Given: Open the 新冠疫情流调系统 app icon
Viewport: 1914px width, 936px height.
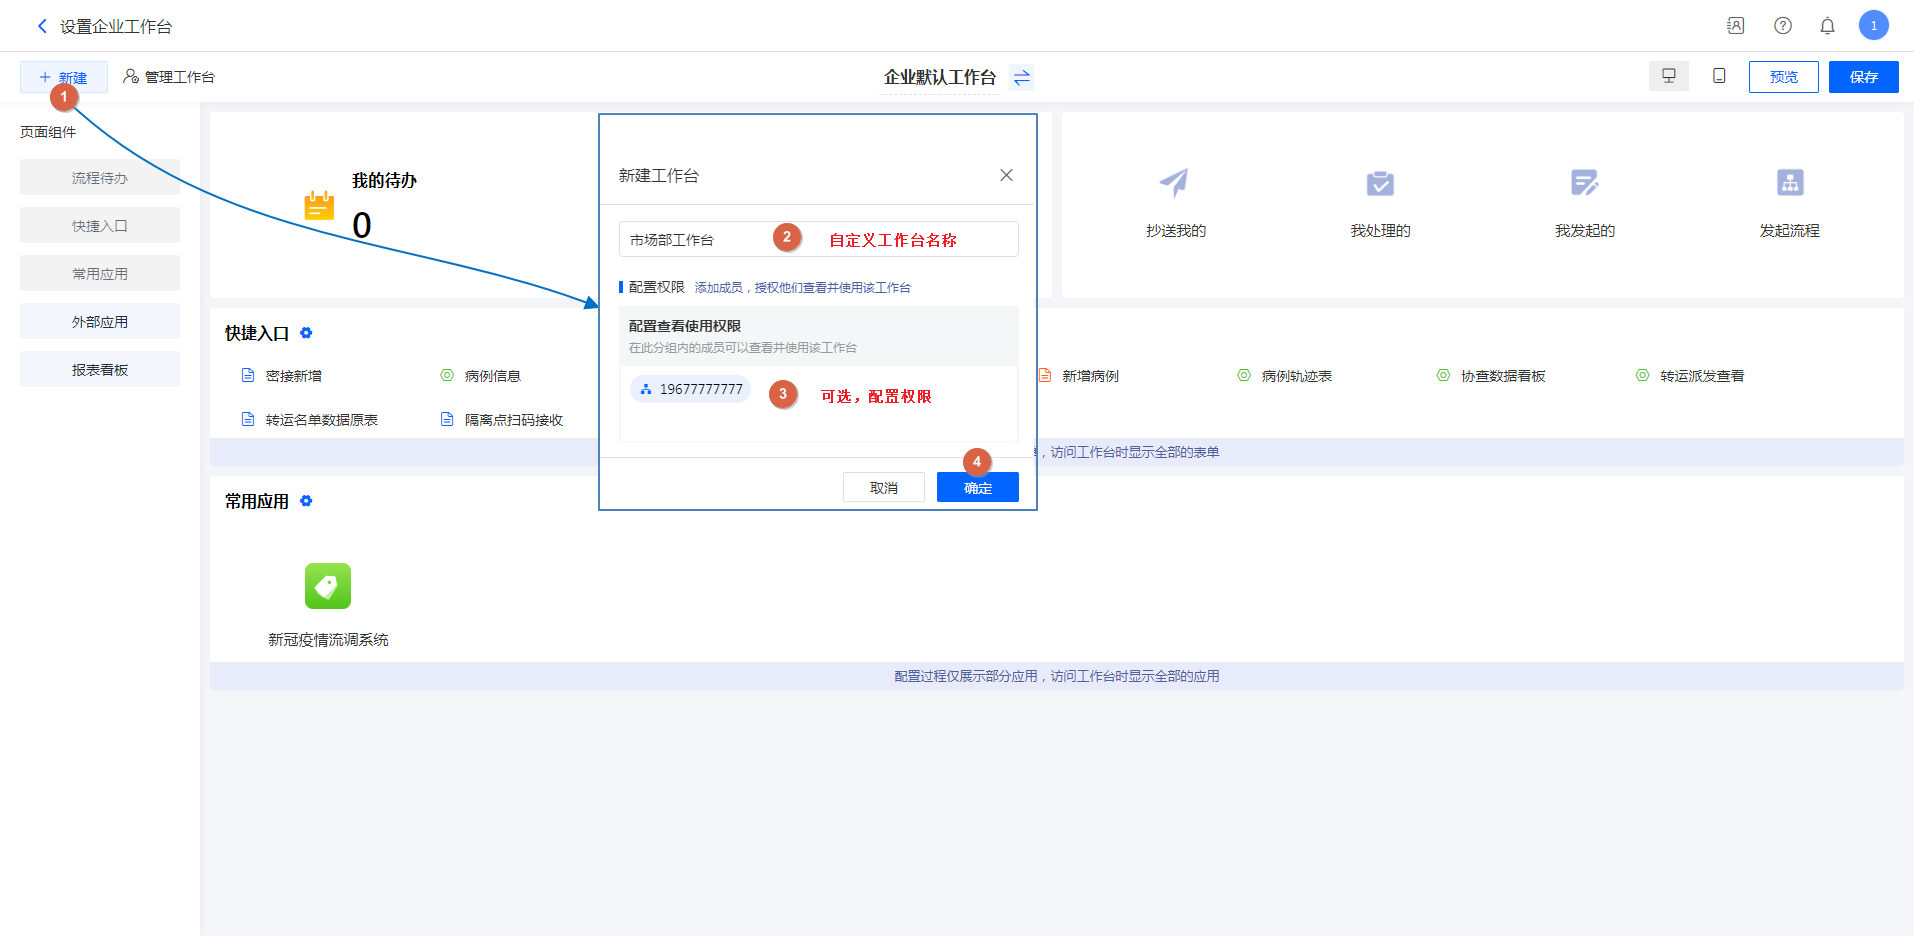Looking at the screenshot, I should pos(328,586).
